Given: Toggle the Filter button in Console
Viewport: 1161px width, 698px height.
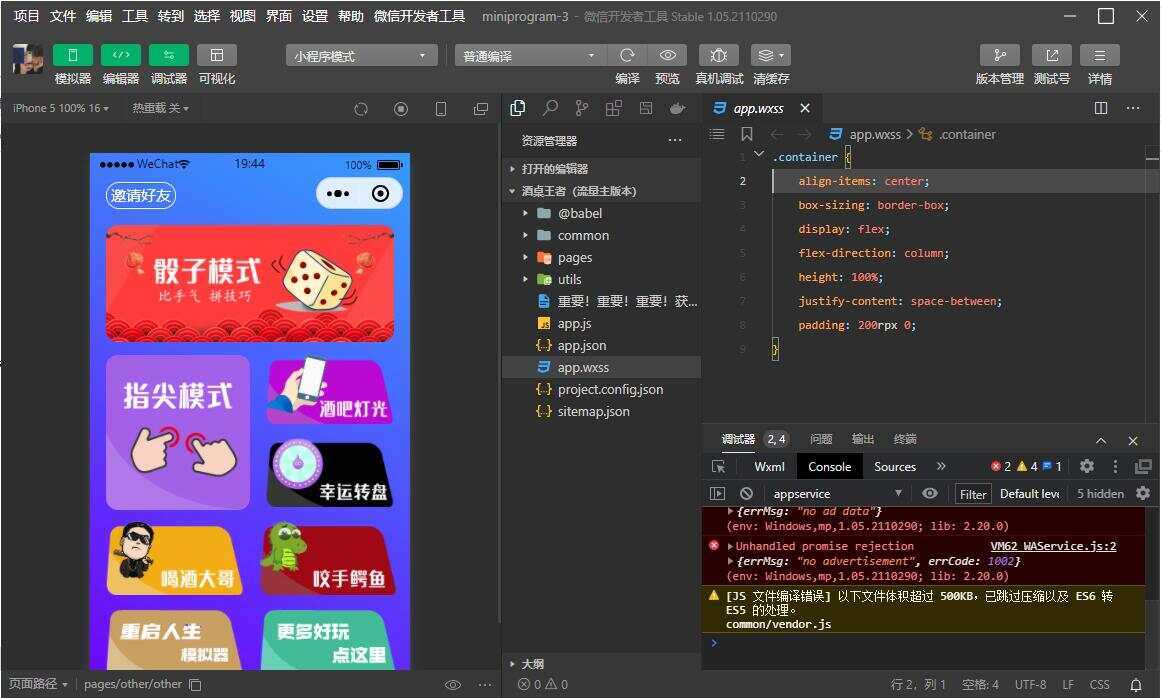Looking at the screenshot, I should (972, 493).
